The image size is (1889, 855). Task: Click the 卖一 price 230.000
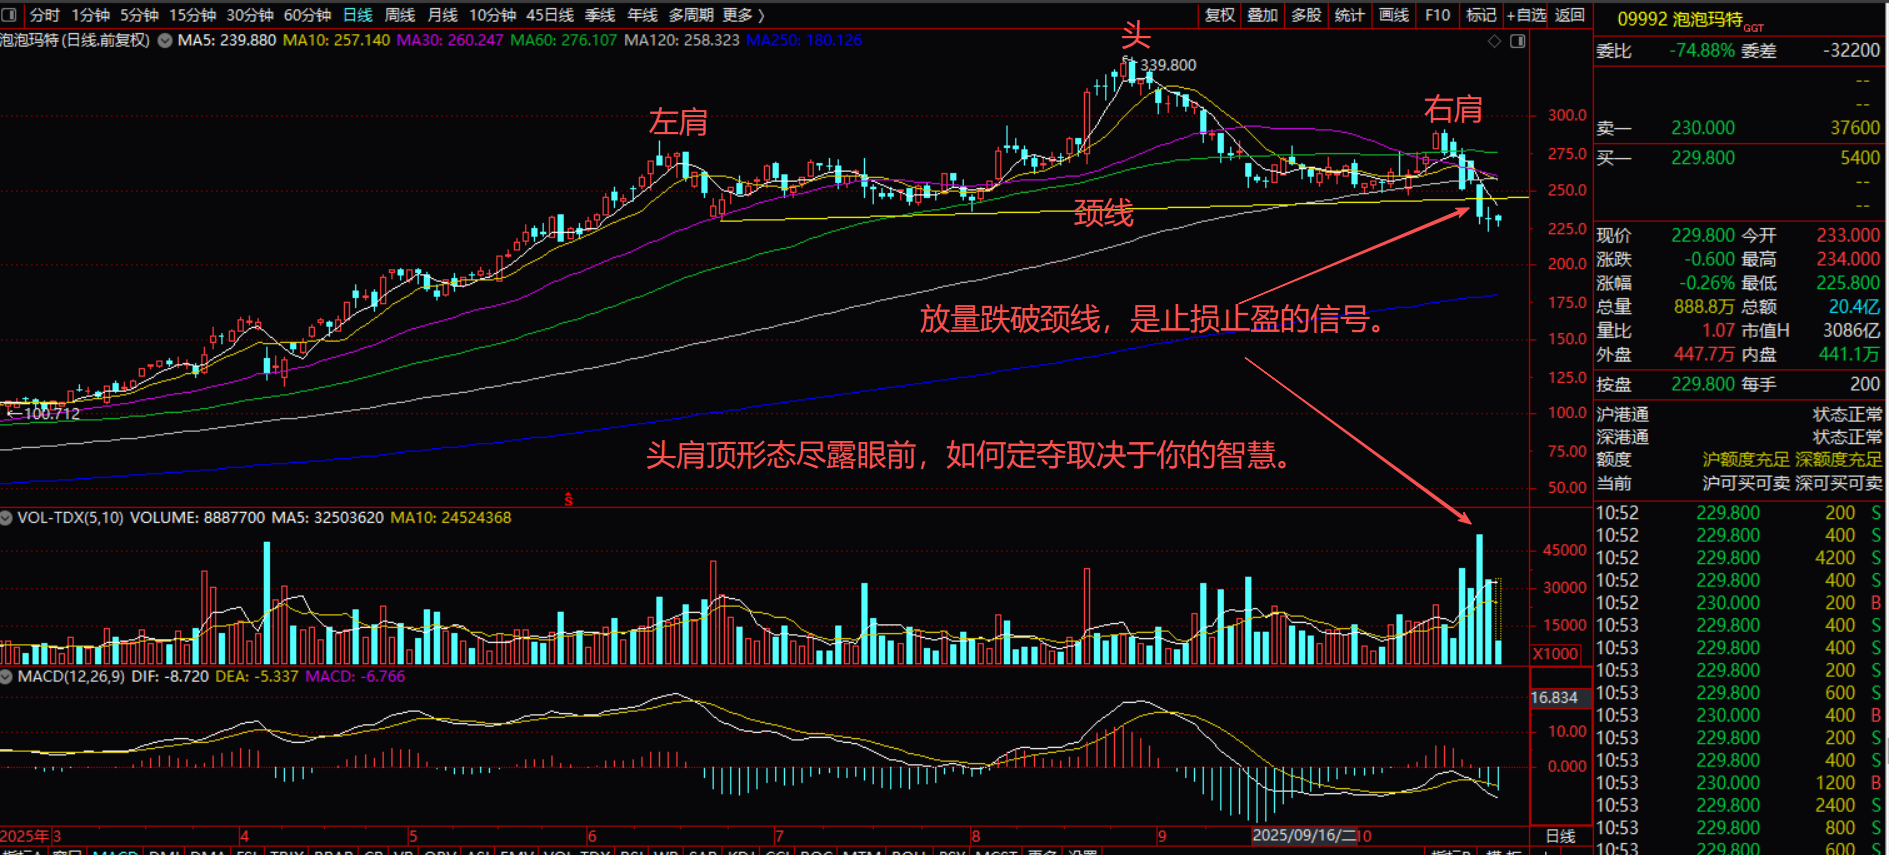[x=1703, y=128]
